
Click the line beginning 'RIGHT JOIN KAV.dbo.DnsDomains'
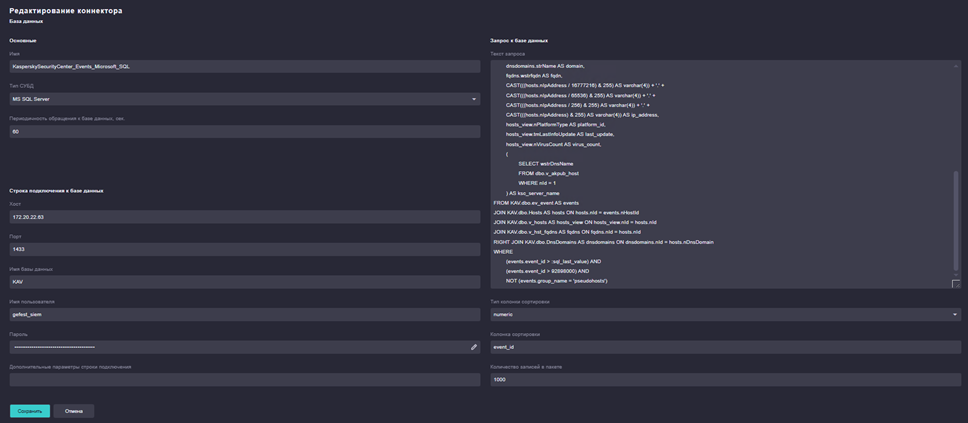[x=603, y=242]
